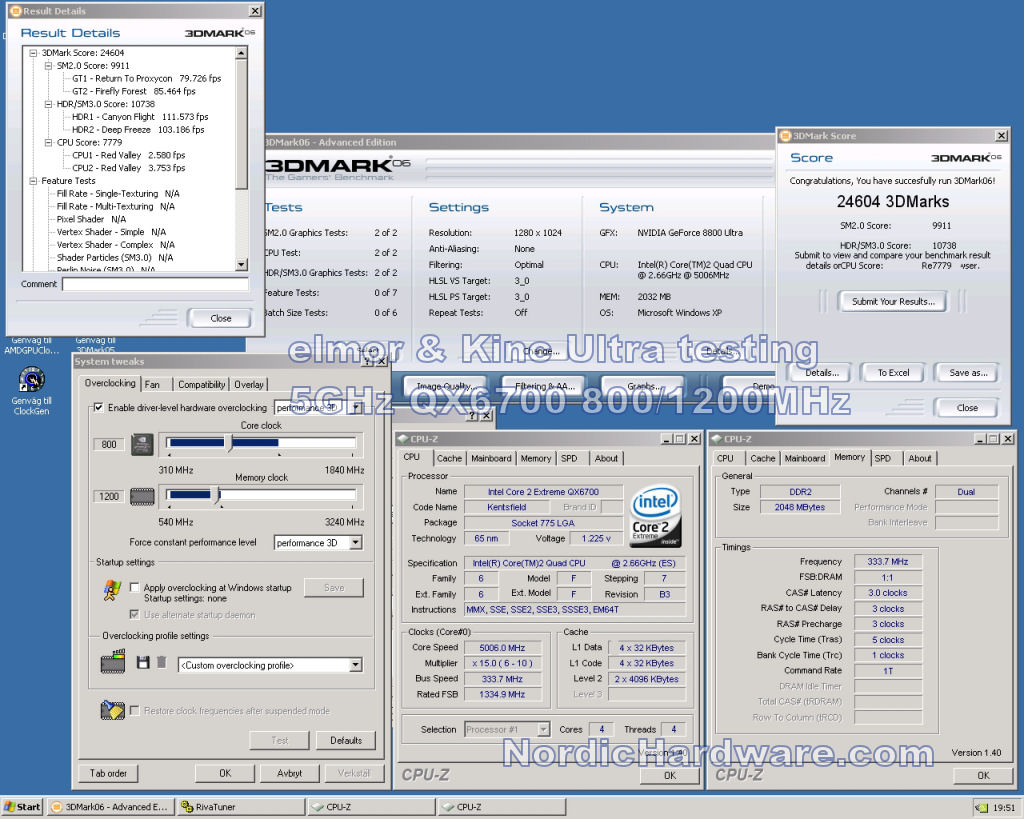1024x819 pixels.
Task: Click the Windows startup settings icon
Action: (112, 591)
